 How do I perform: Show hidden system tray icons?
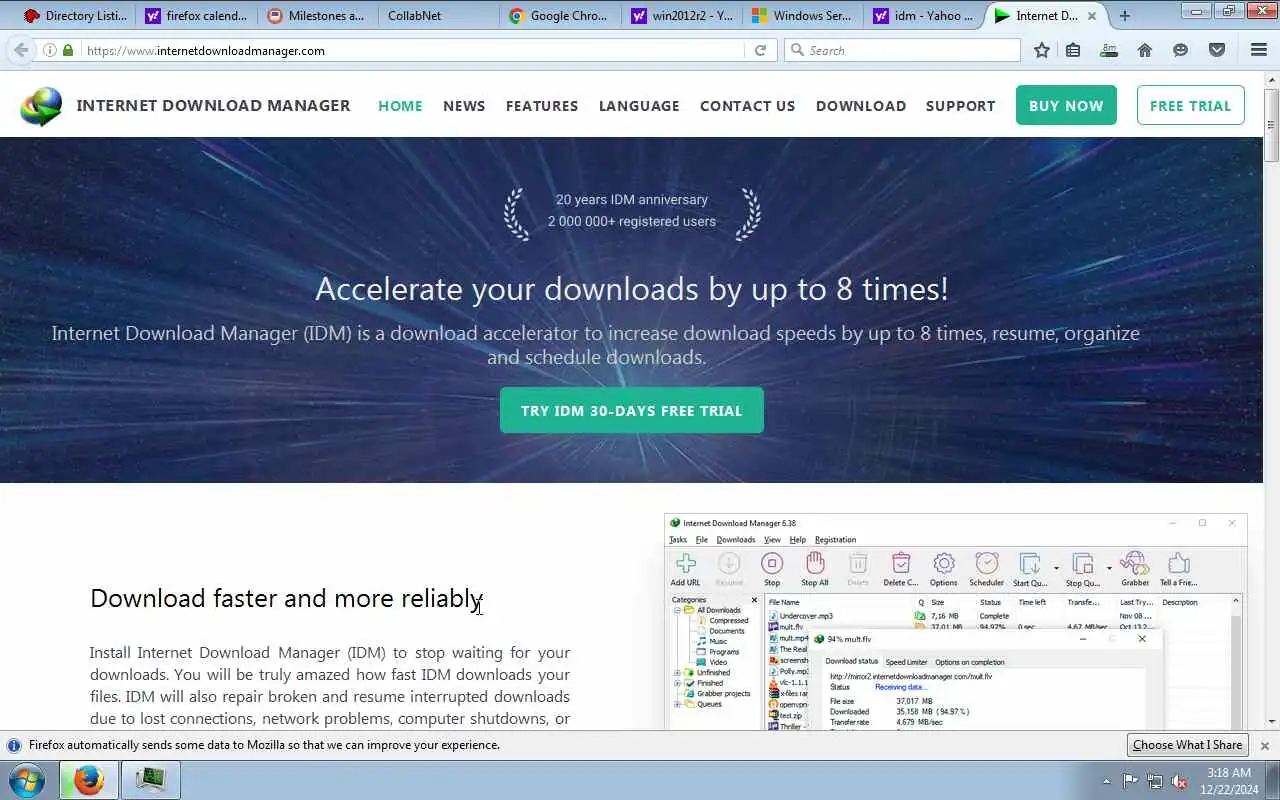(1106, 781)
